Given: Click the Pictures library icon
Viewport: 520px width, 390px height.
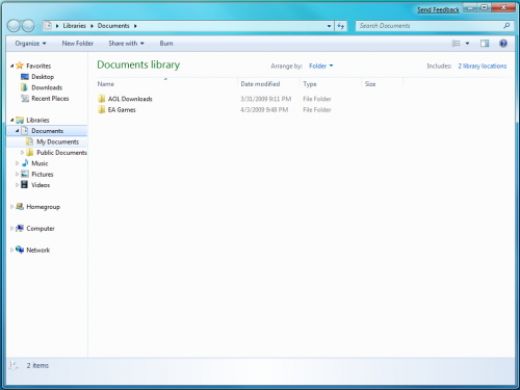Looking at the screenshot, I should (x=25, y=174).
